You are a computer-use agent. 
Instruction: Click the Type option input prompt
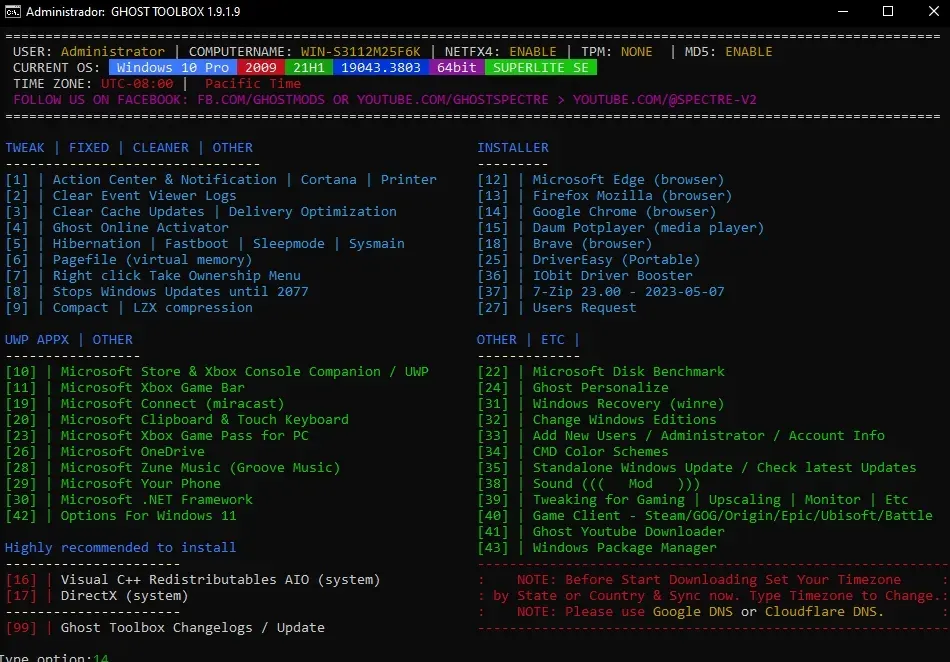(x=55, y=657)
